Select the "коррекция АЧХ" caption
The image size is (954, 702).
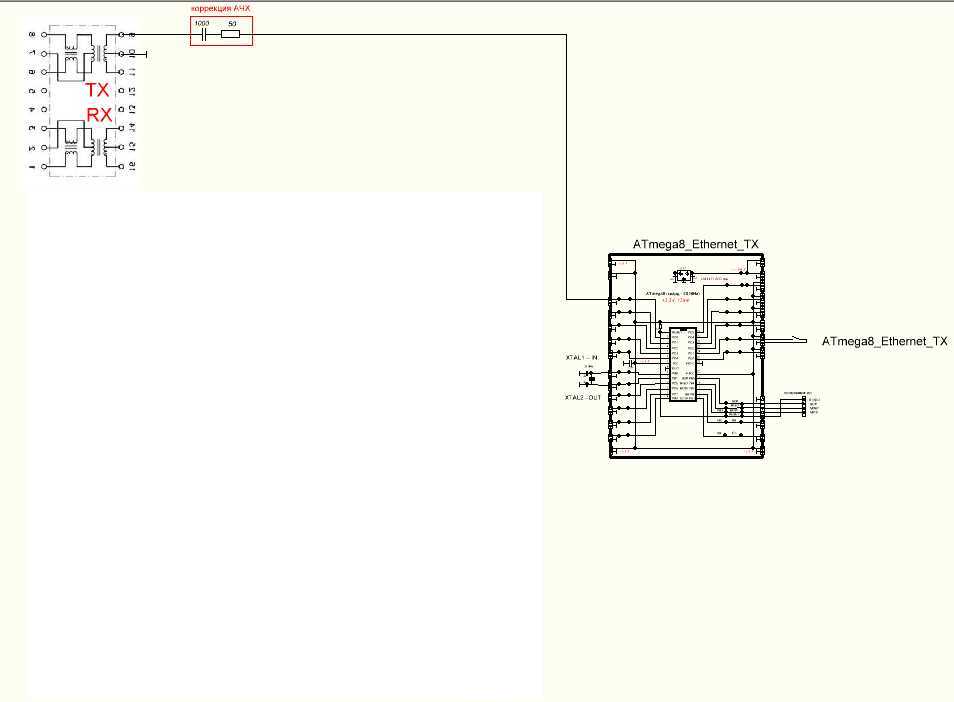pyautogui.click(x=220, y=9)
